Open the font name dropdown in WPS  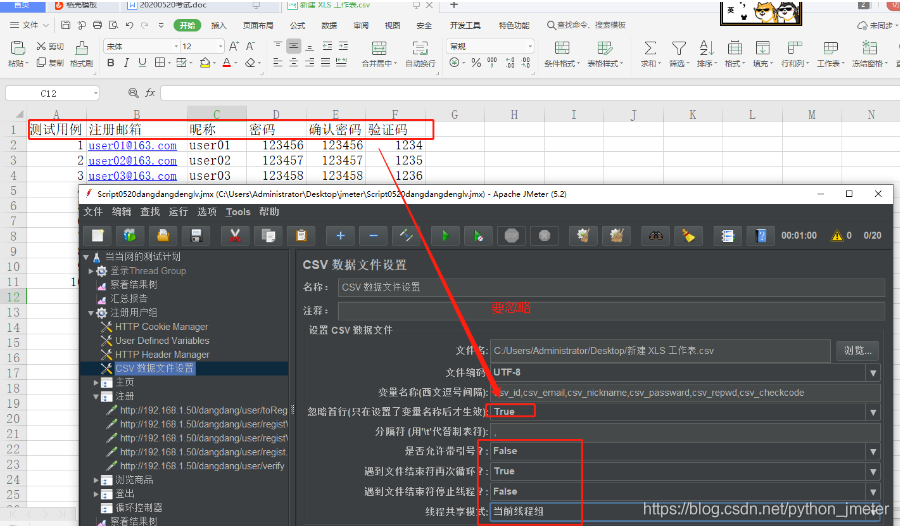pyautogui.click(x=176, y=46)
